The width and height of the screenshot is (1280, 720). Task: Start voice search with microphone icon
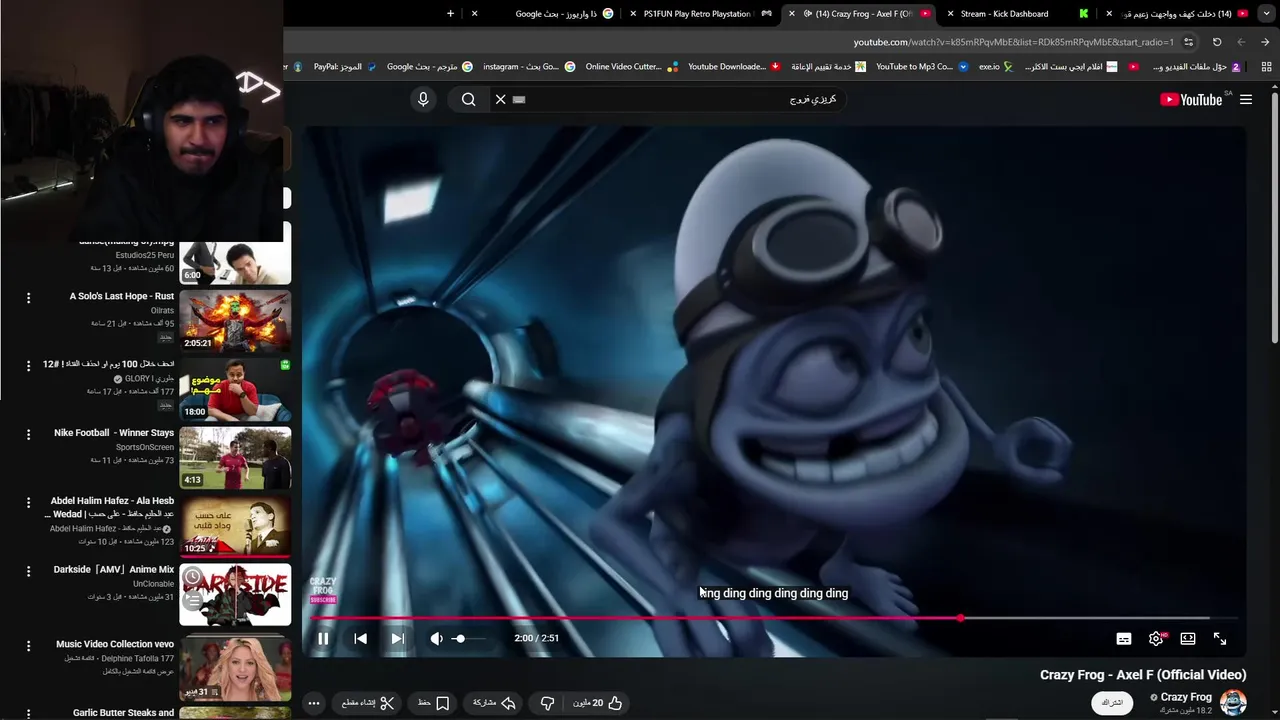[x=423, y=99]
